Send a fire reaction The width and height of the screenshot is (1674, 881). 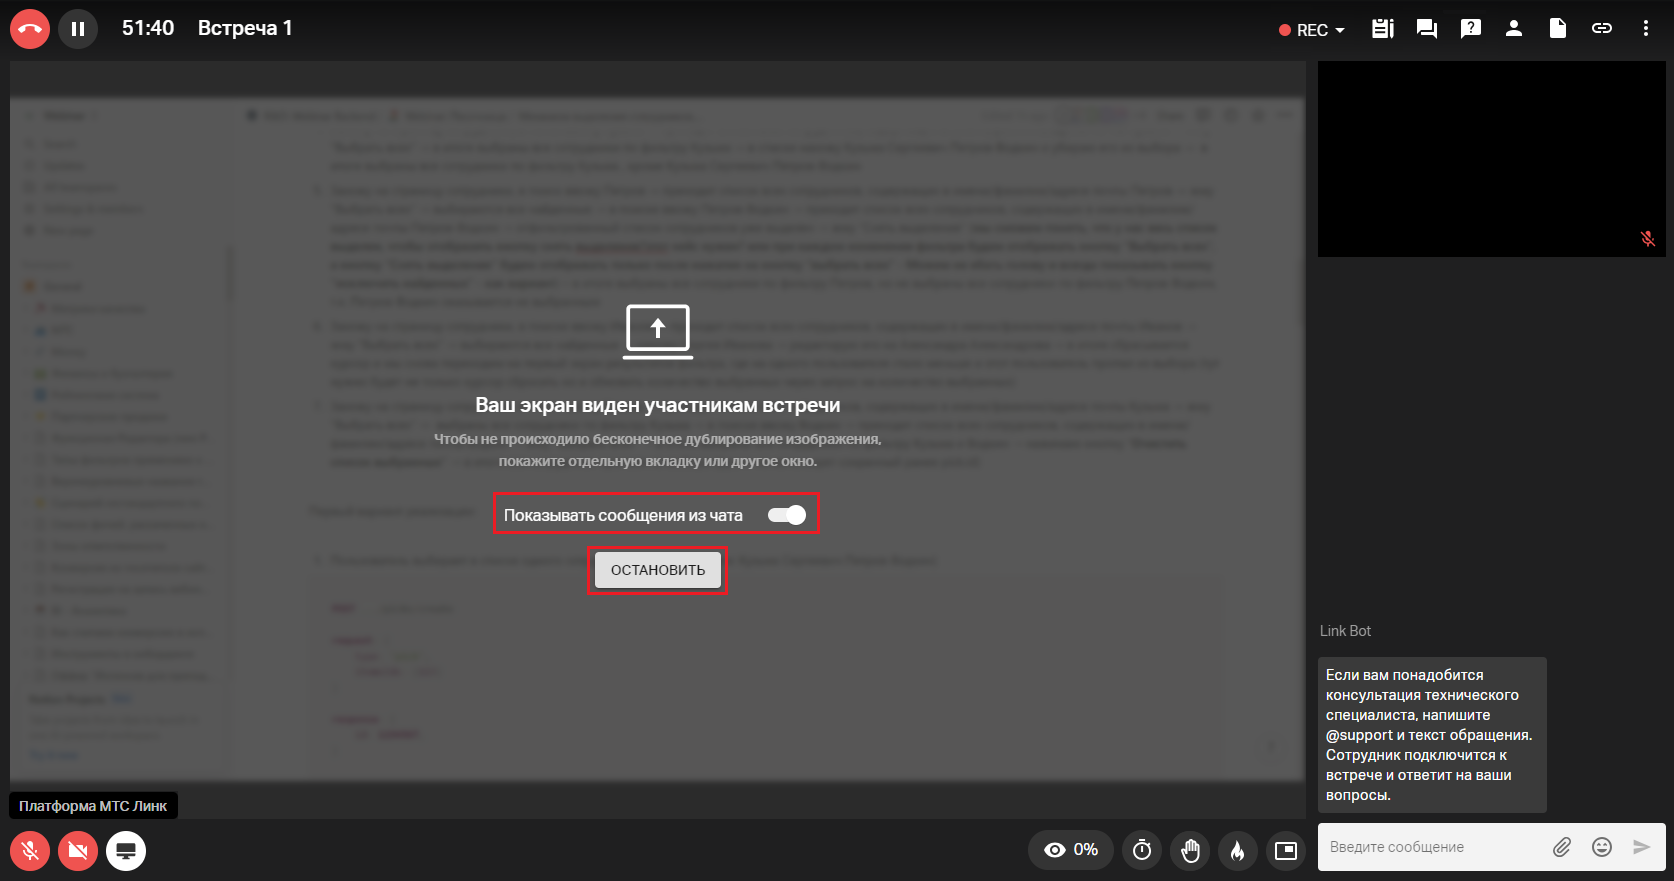tap(1238, 850)
